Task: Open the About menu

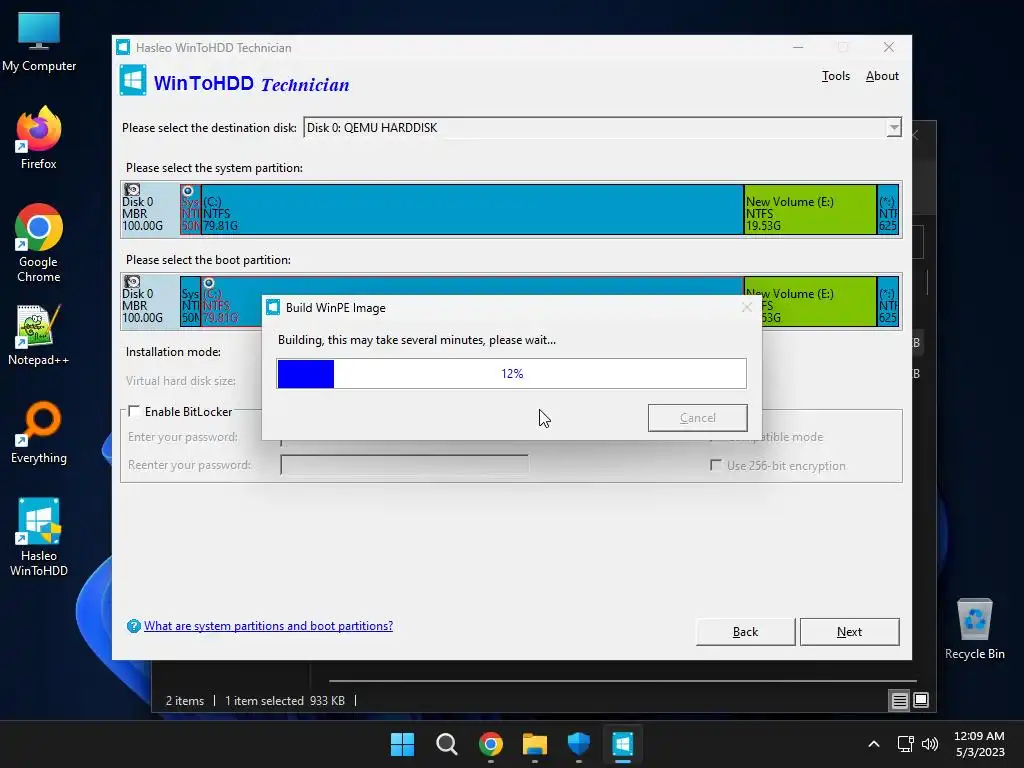Action: tap(882, 76)
